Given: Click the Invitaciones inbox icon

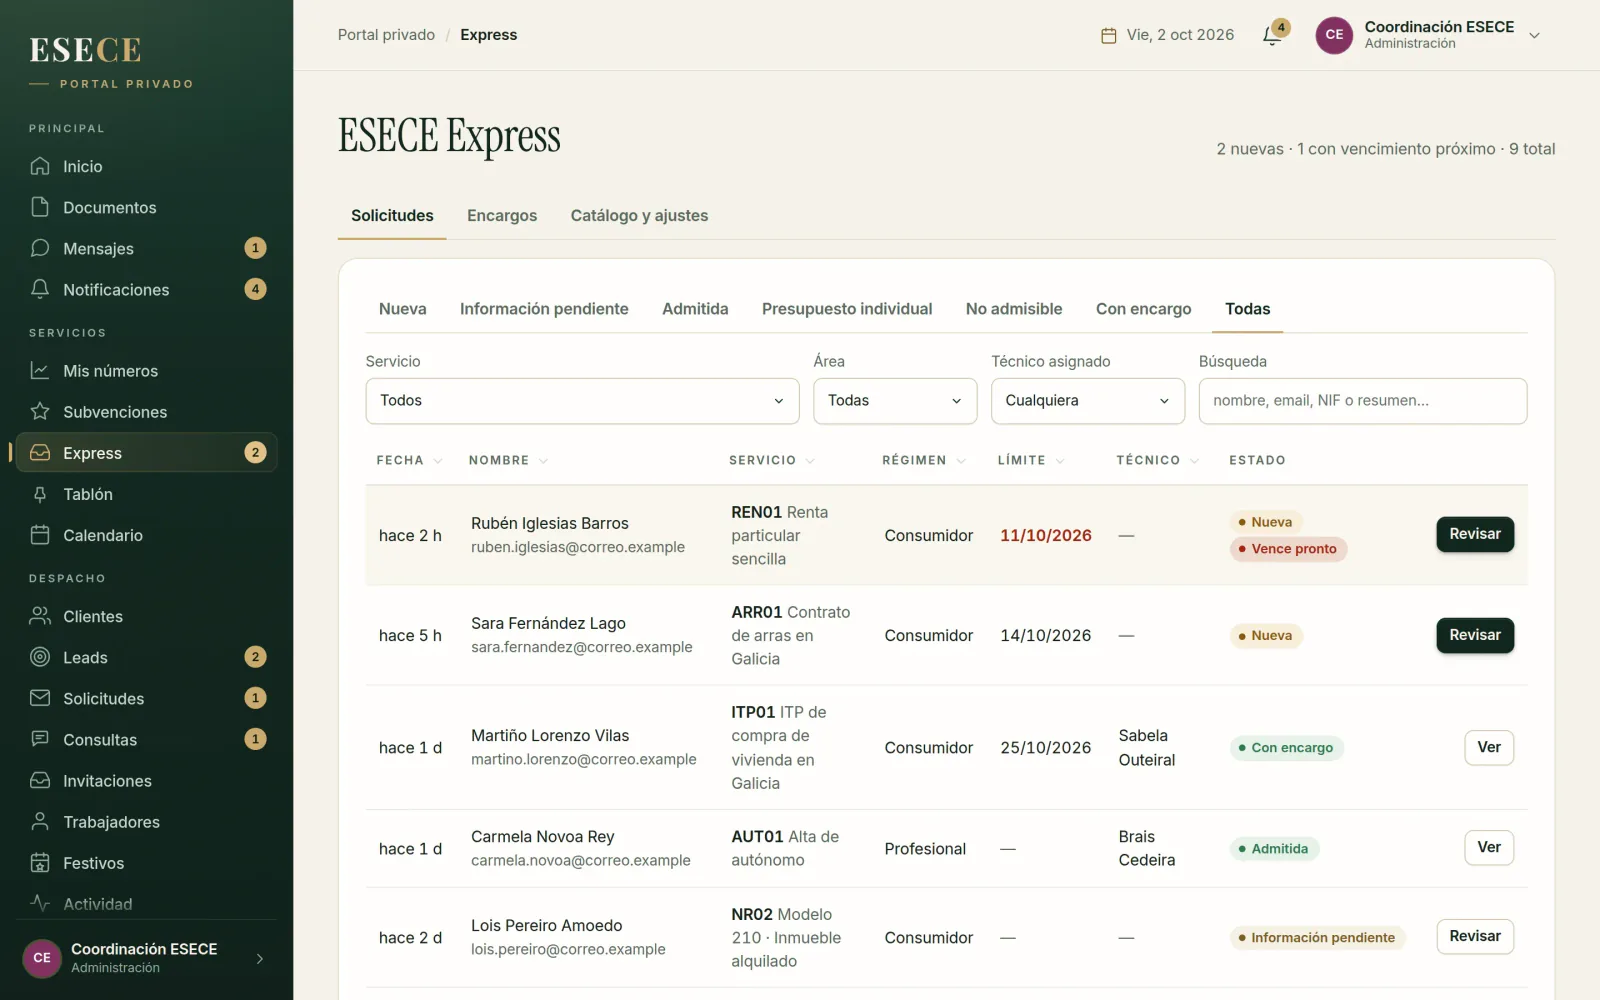Looking at the screenshot, I should (40, 780).
